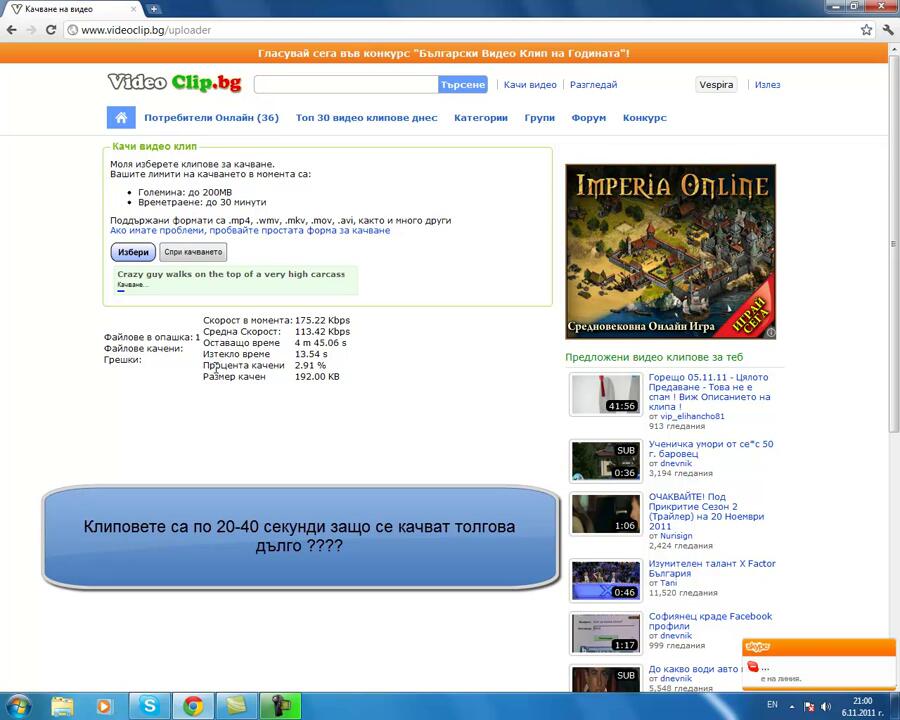Open the EN language selector in taskbar
900x720 pixels.
[772, 705]
